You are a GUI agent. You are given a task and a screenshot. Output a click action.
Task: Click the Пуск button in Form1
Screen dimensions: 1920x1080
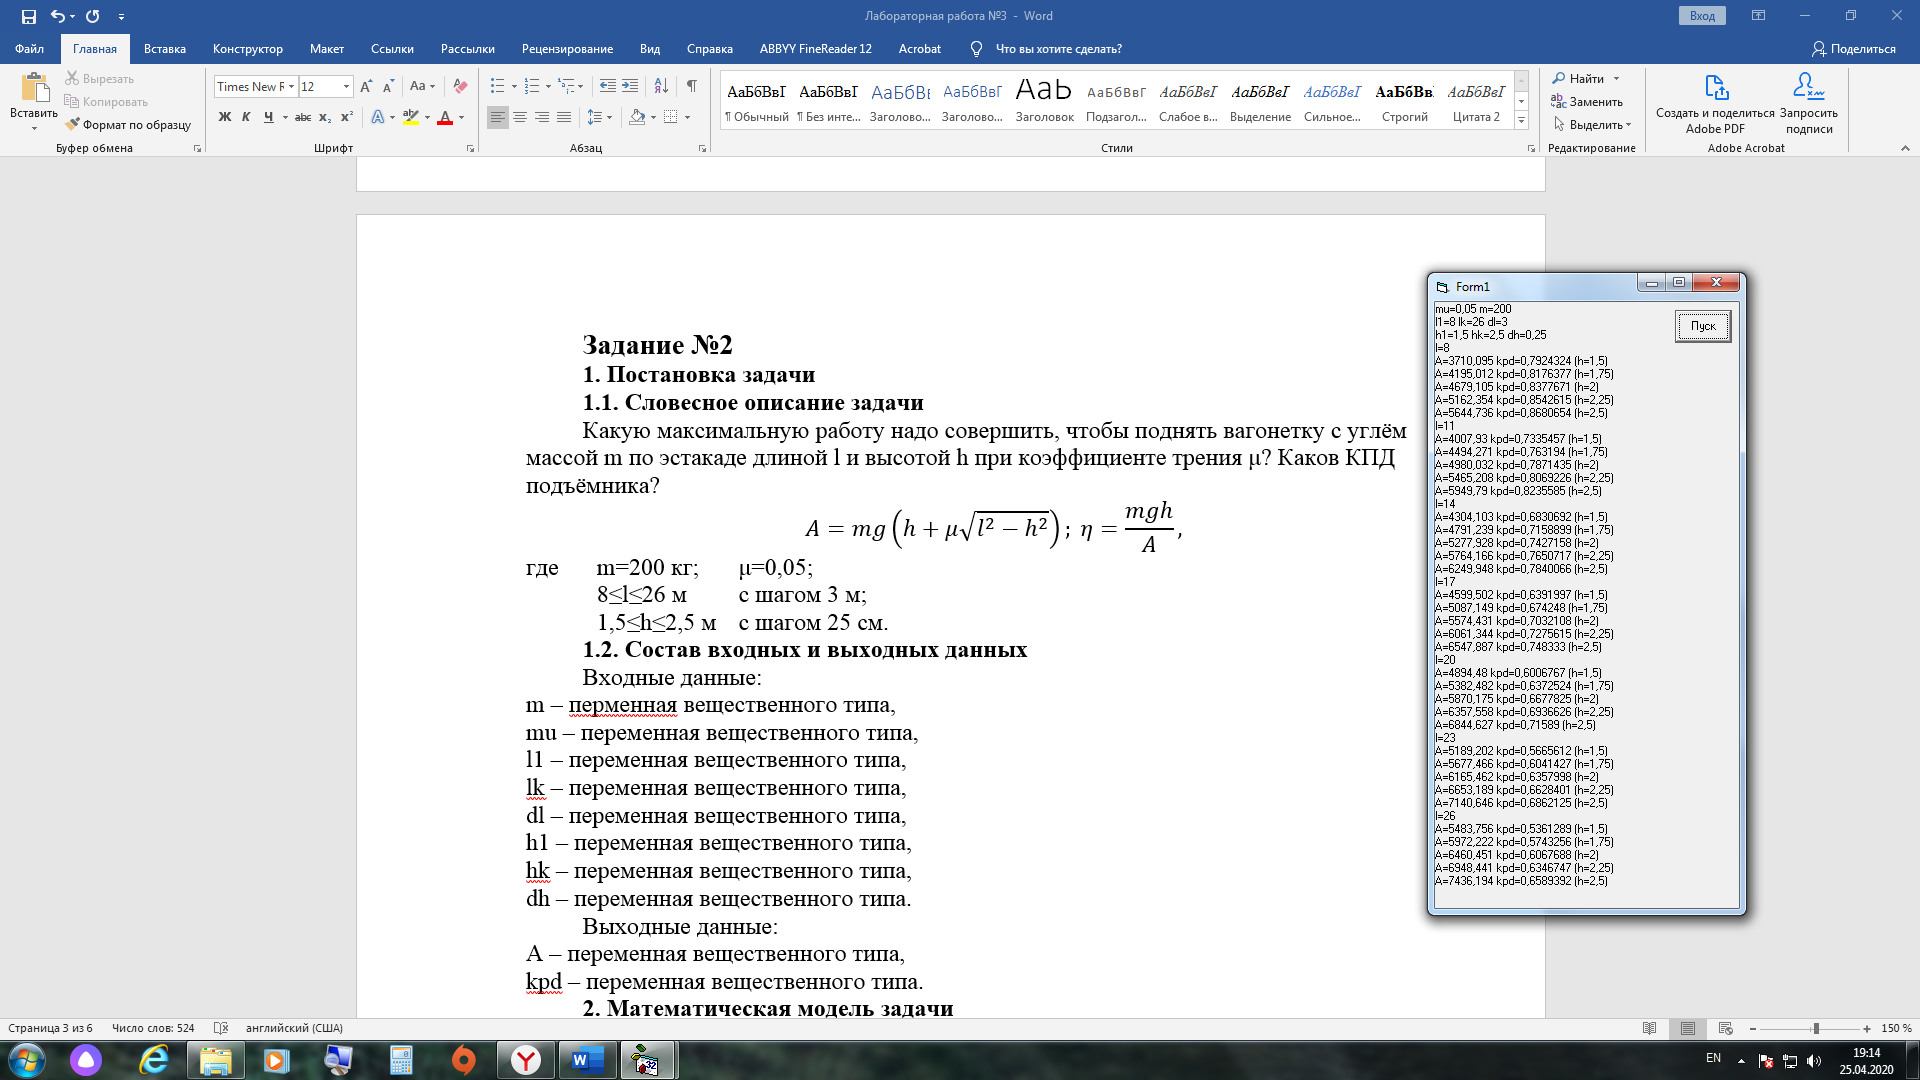coord(1703,326)
